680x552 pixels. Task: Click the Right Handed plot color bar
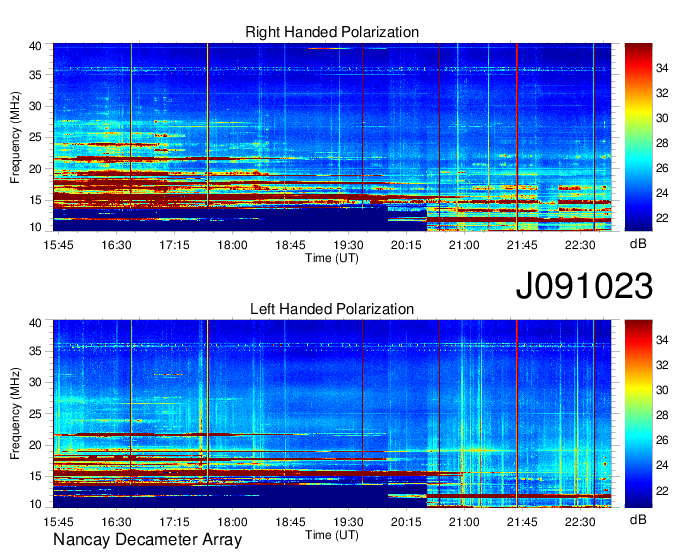click(x=638, y=137)
